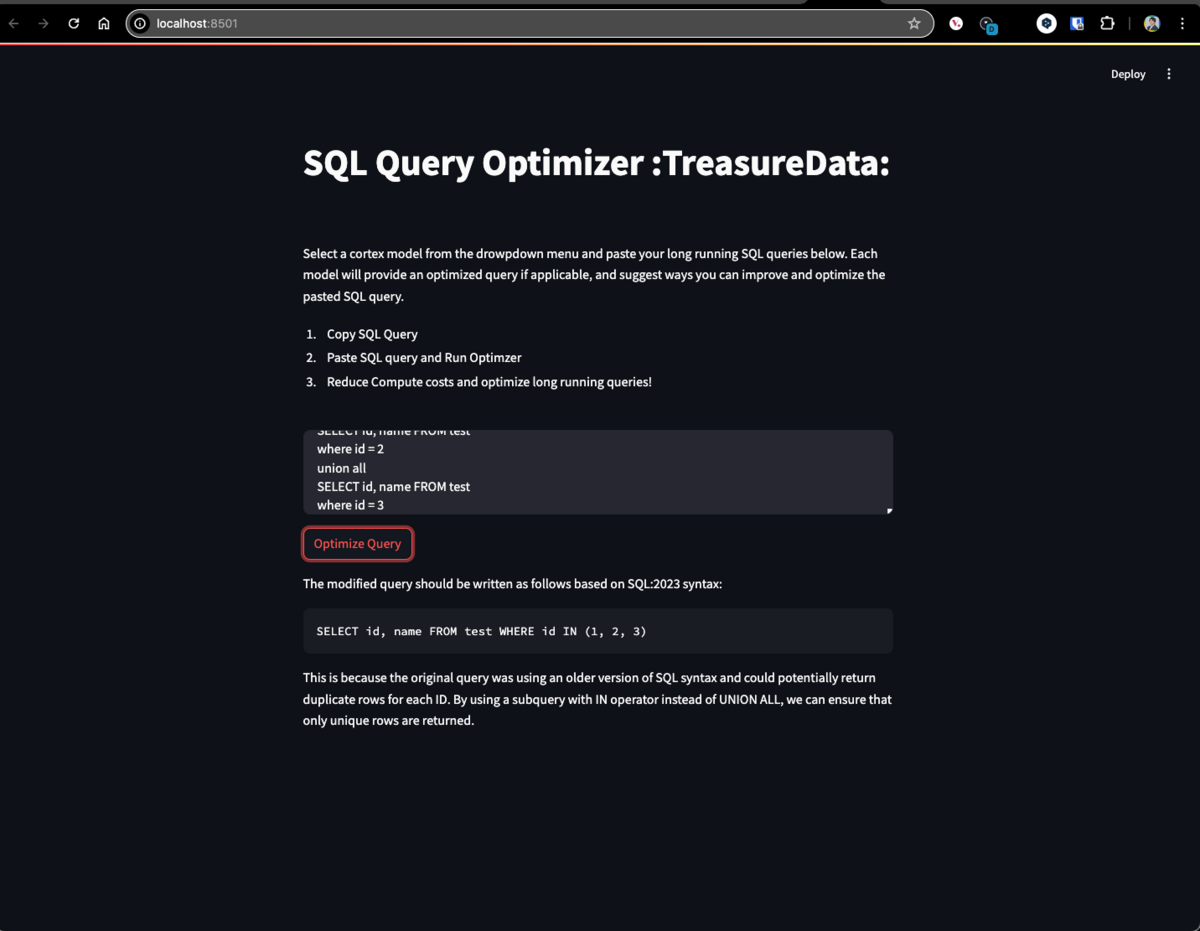Open the extensions puzzle menu
Screen dimensions: 1200x931
[1107, 23]
